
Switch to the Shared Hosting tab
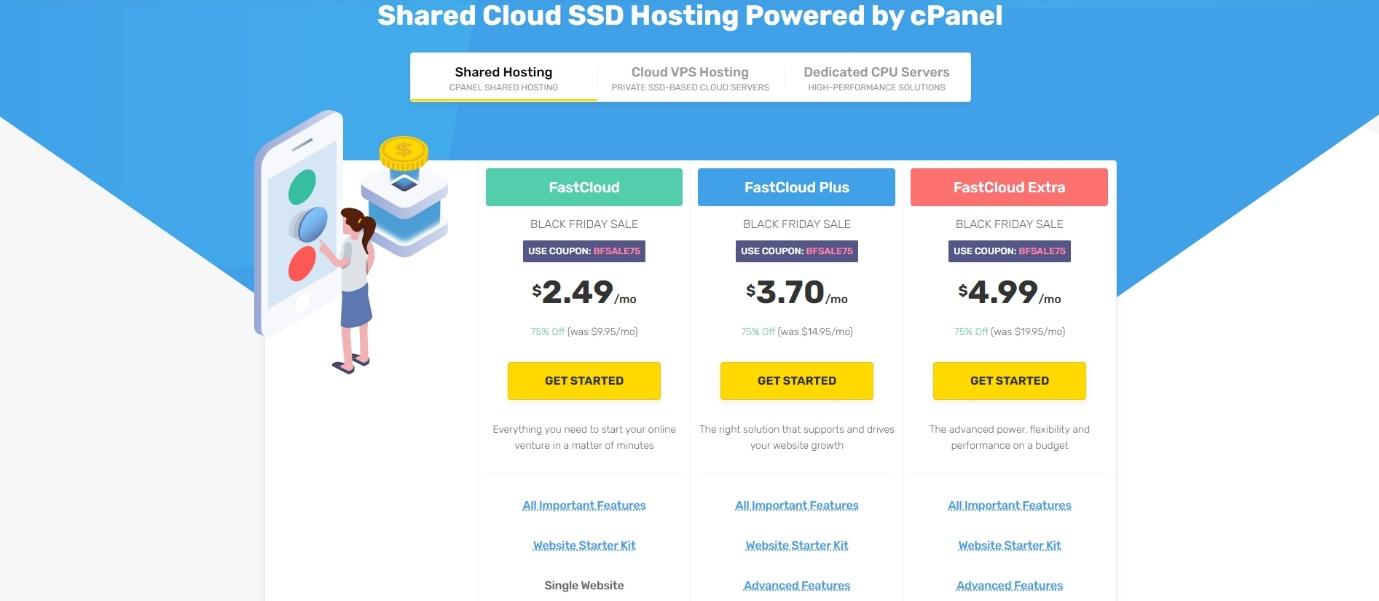(x=504, y=78)
